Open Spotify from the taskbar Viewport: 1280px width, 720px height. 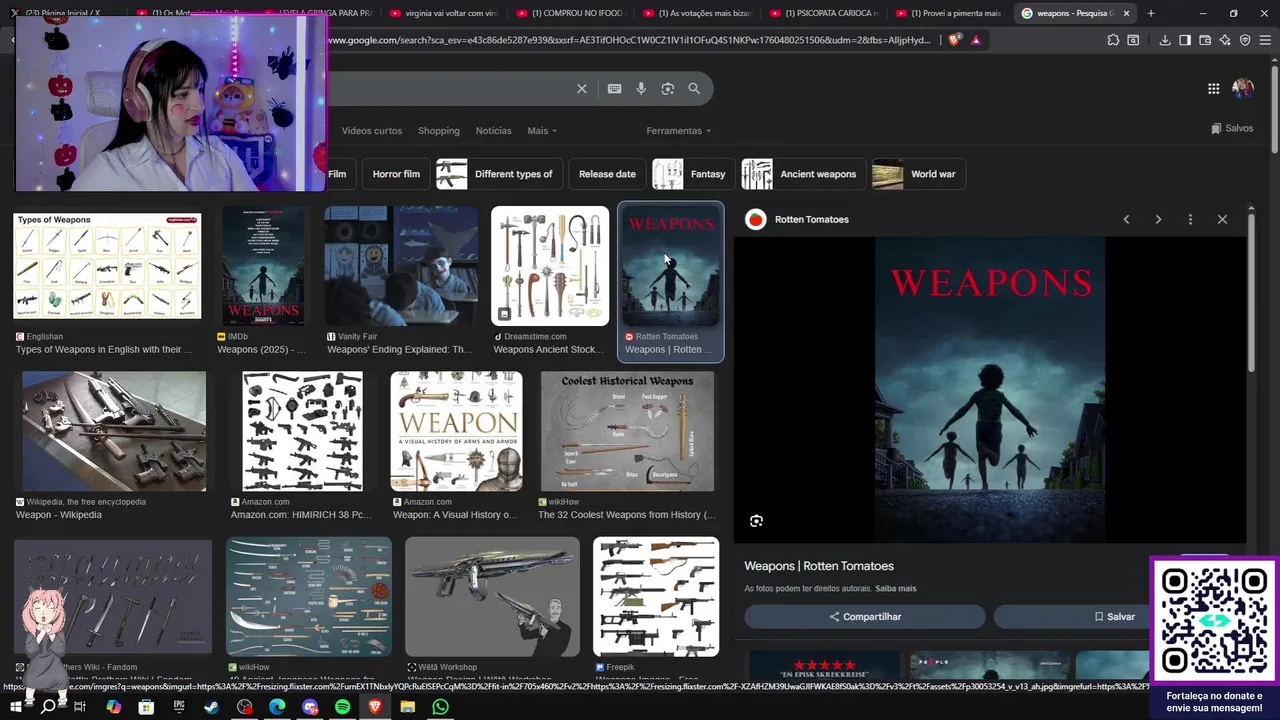pos(342,707)
